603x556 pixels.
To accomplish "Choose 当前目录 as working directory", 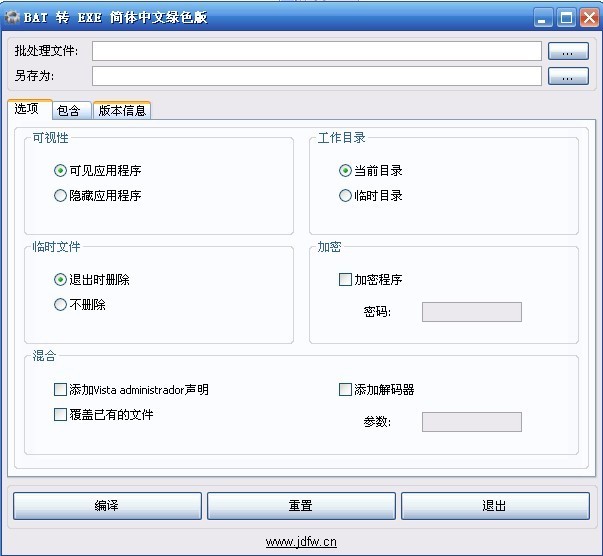I will coord(371,170).
